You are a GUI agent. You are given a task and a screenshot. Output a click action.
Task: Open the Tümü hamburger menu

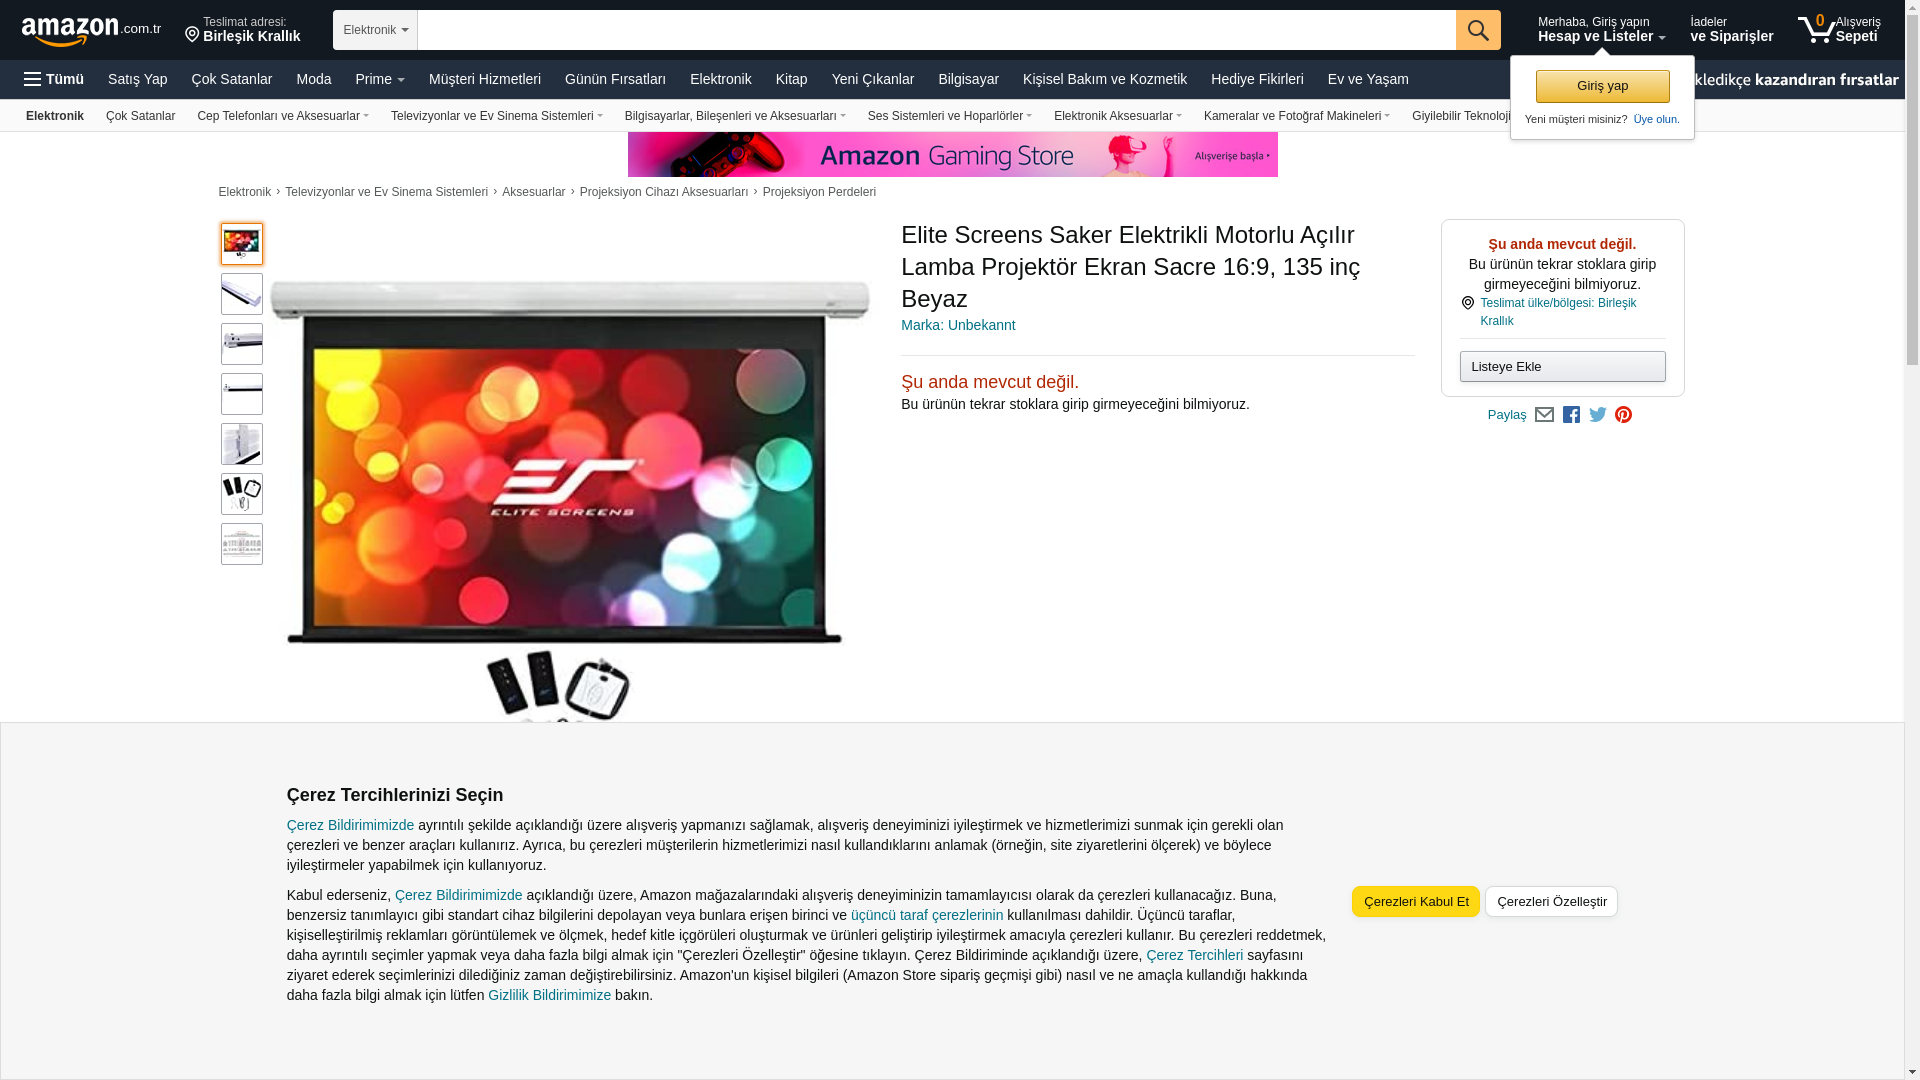coord(54,79)
